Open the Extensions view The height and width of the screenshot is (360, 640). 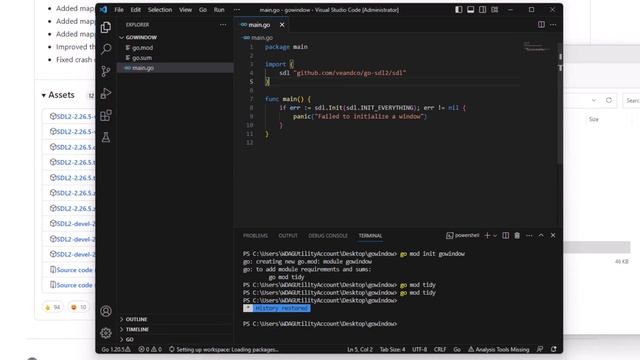(x=106, y=115)
